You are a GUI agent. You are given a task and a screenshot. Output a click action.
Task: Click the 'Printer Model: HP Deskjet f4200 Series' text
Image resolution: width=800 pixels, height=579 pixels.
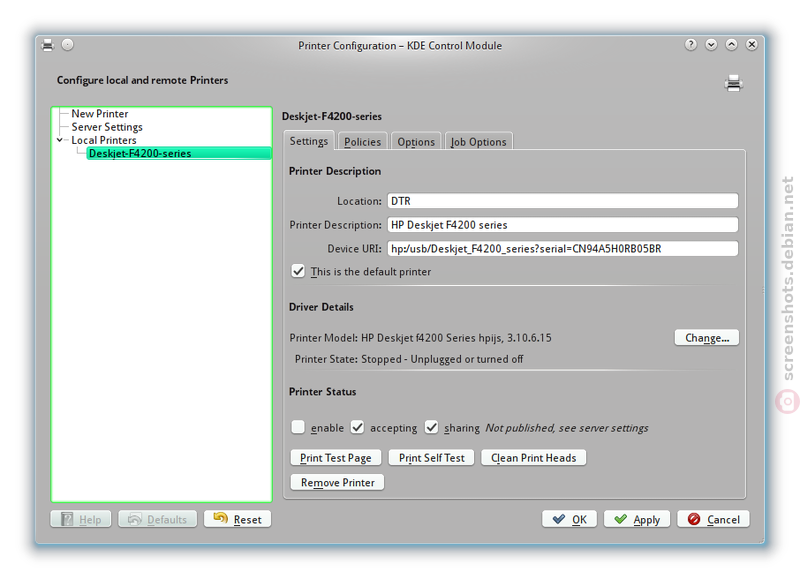[x=420, y=338]
